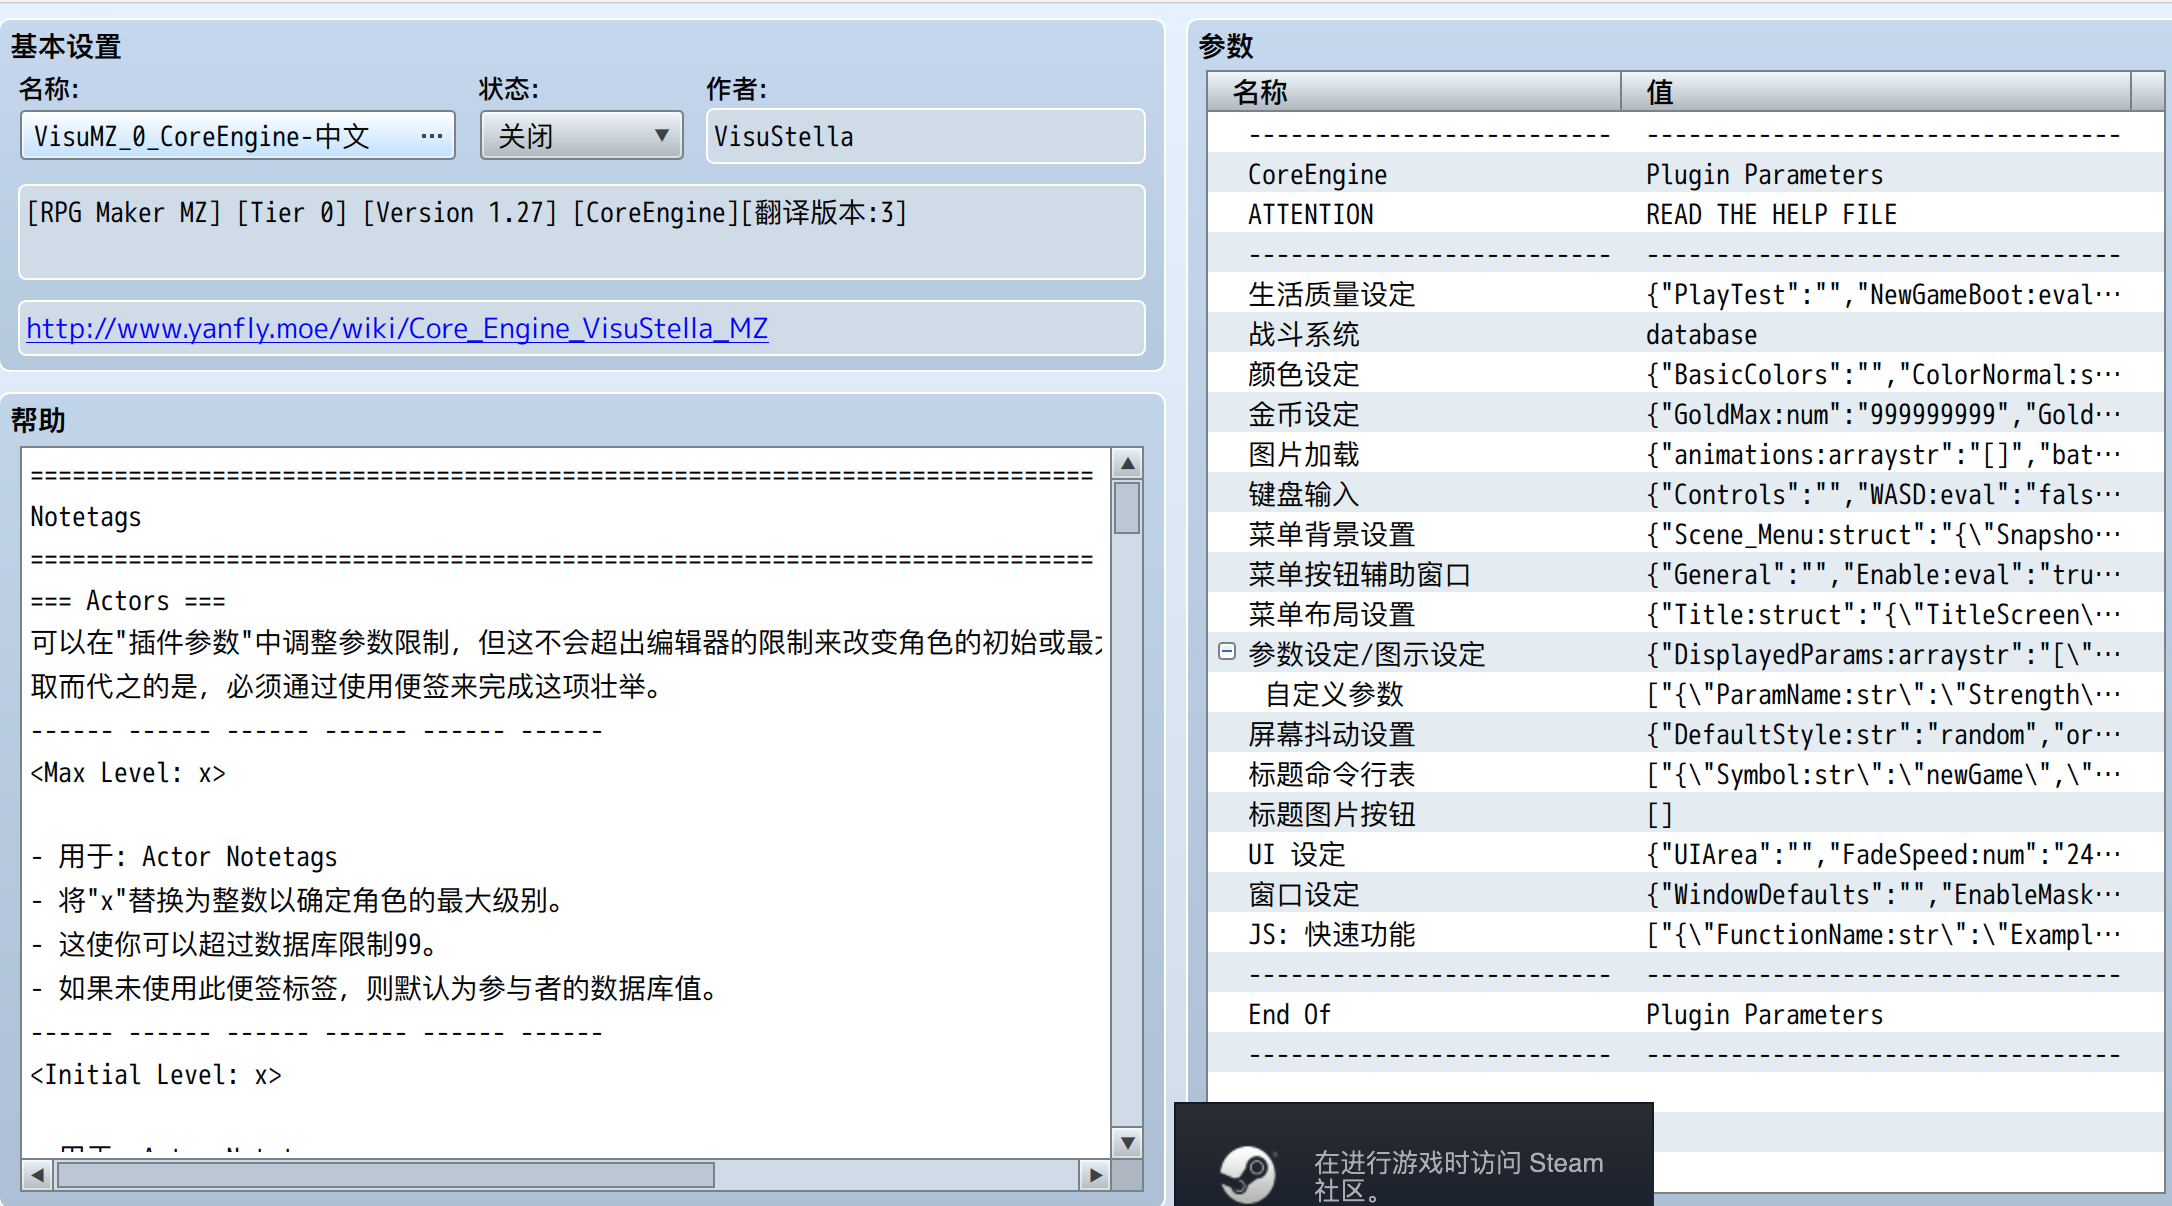The width and height of the screenshot is (2172, 1206).
Task: Click the plugin name field VisuMZ_0_CoreEngine-中文
Action: pyautogui.click(x=238, y=136)
